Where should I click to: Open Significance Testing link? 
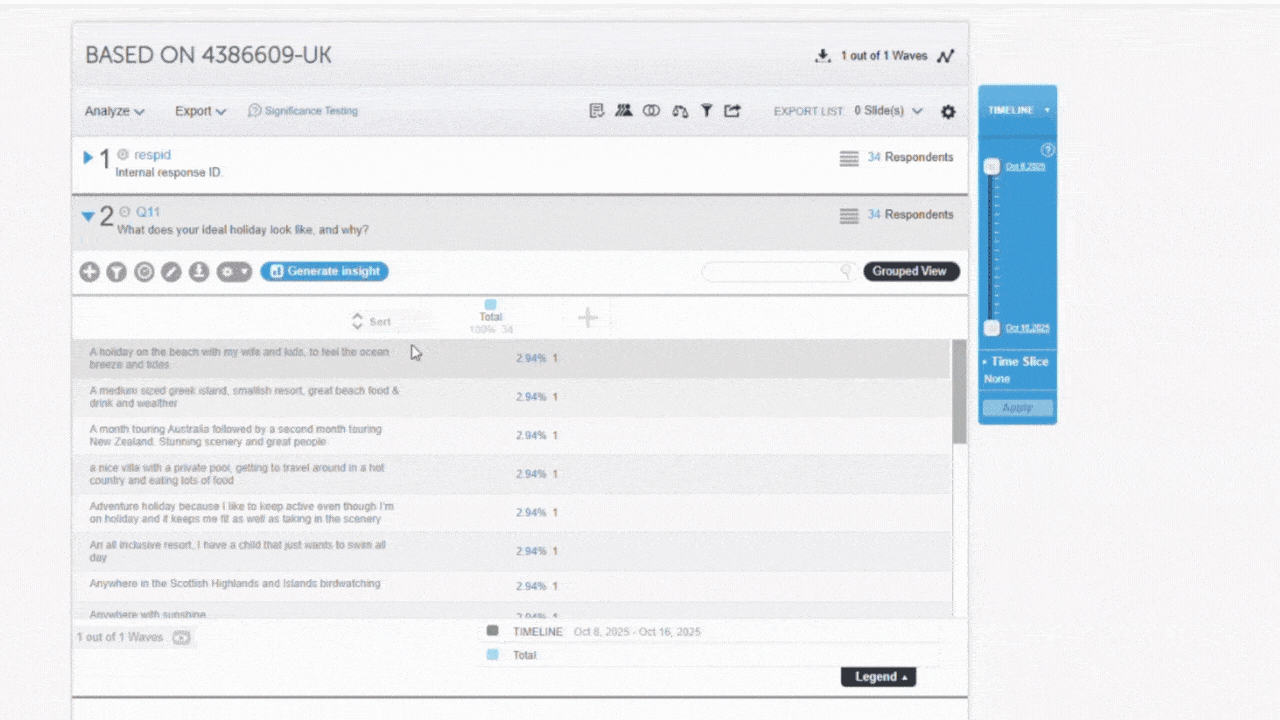click(303, 111)
